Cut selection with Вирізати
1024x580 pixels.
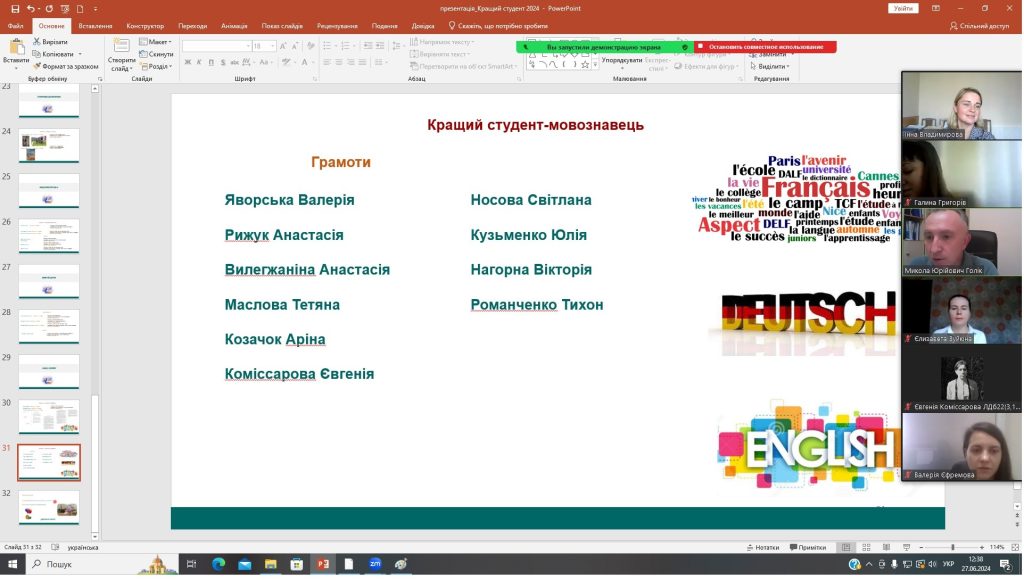[x=50, y=42]
